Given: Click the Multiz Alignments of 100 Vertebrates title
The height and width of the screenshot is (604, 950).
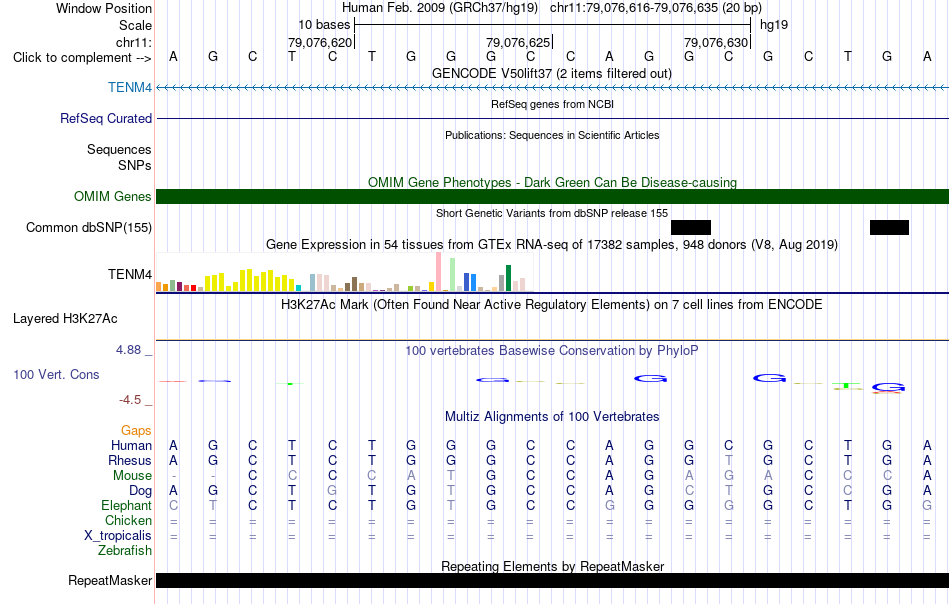Looking at the screenshot, I should [552, 416].
